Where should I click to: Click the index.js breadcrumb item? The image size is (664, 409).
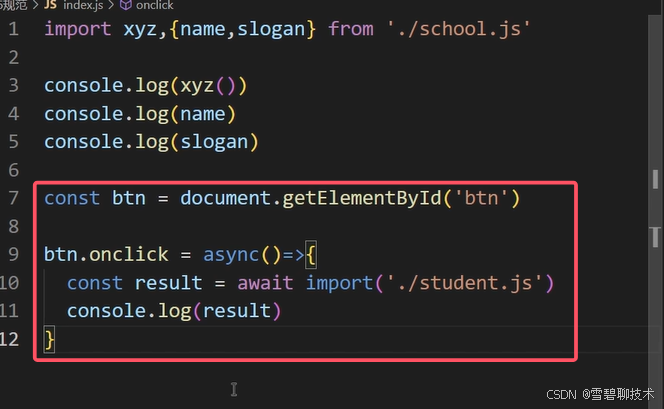tap(83, 5)
